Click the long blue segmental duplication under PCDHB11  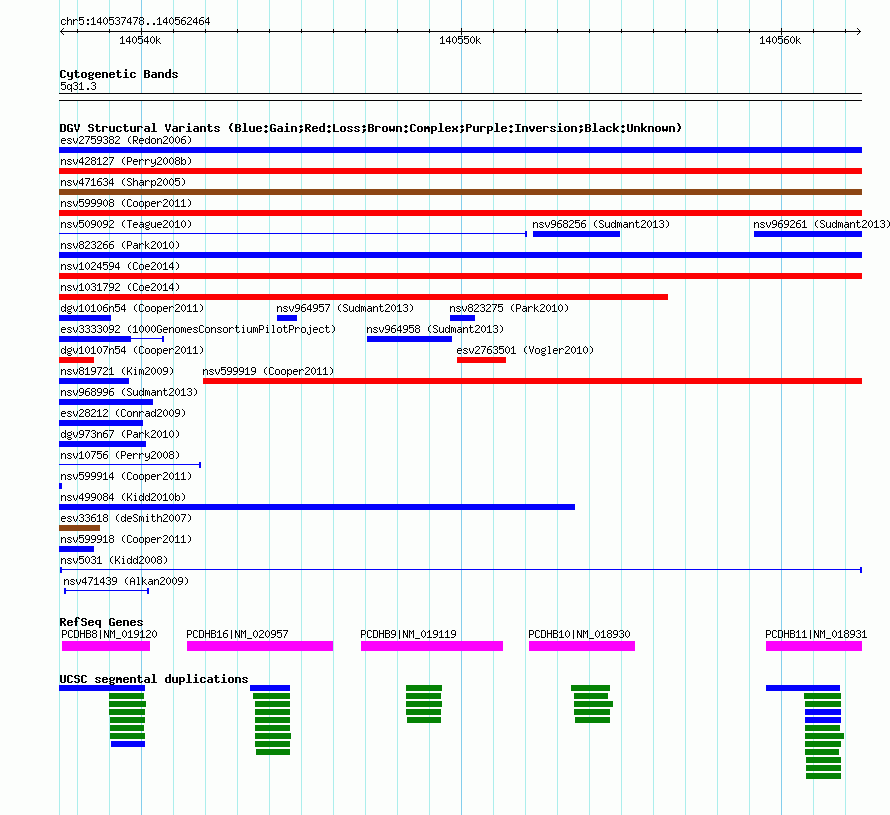click(803, 688)
